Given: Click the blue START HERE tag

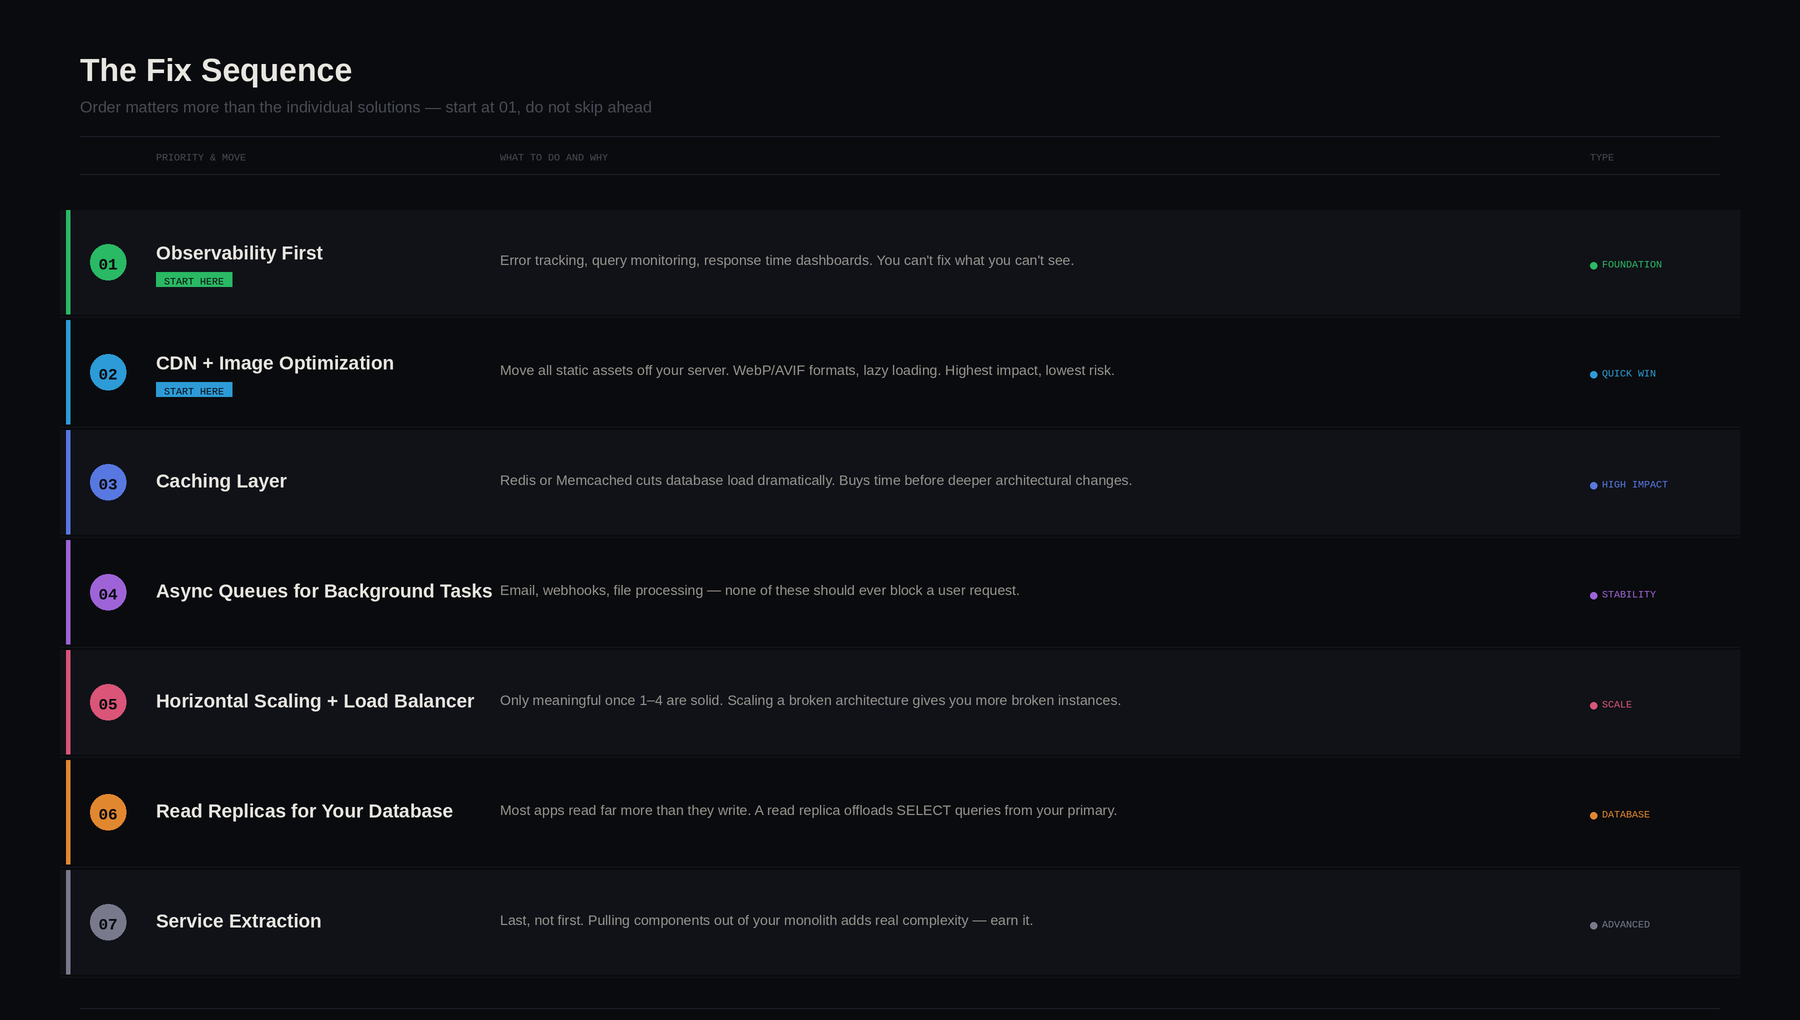Looking at the screenshot, I should [194, 391].
